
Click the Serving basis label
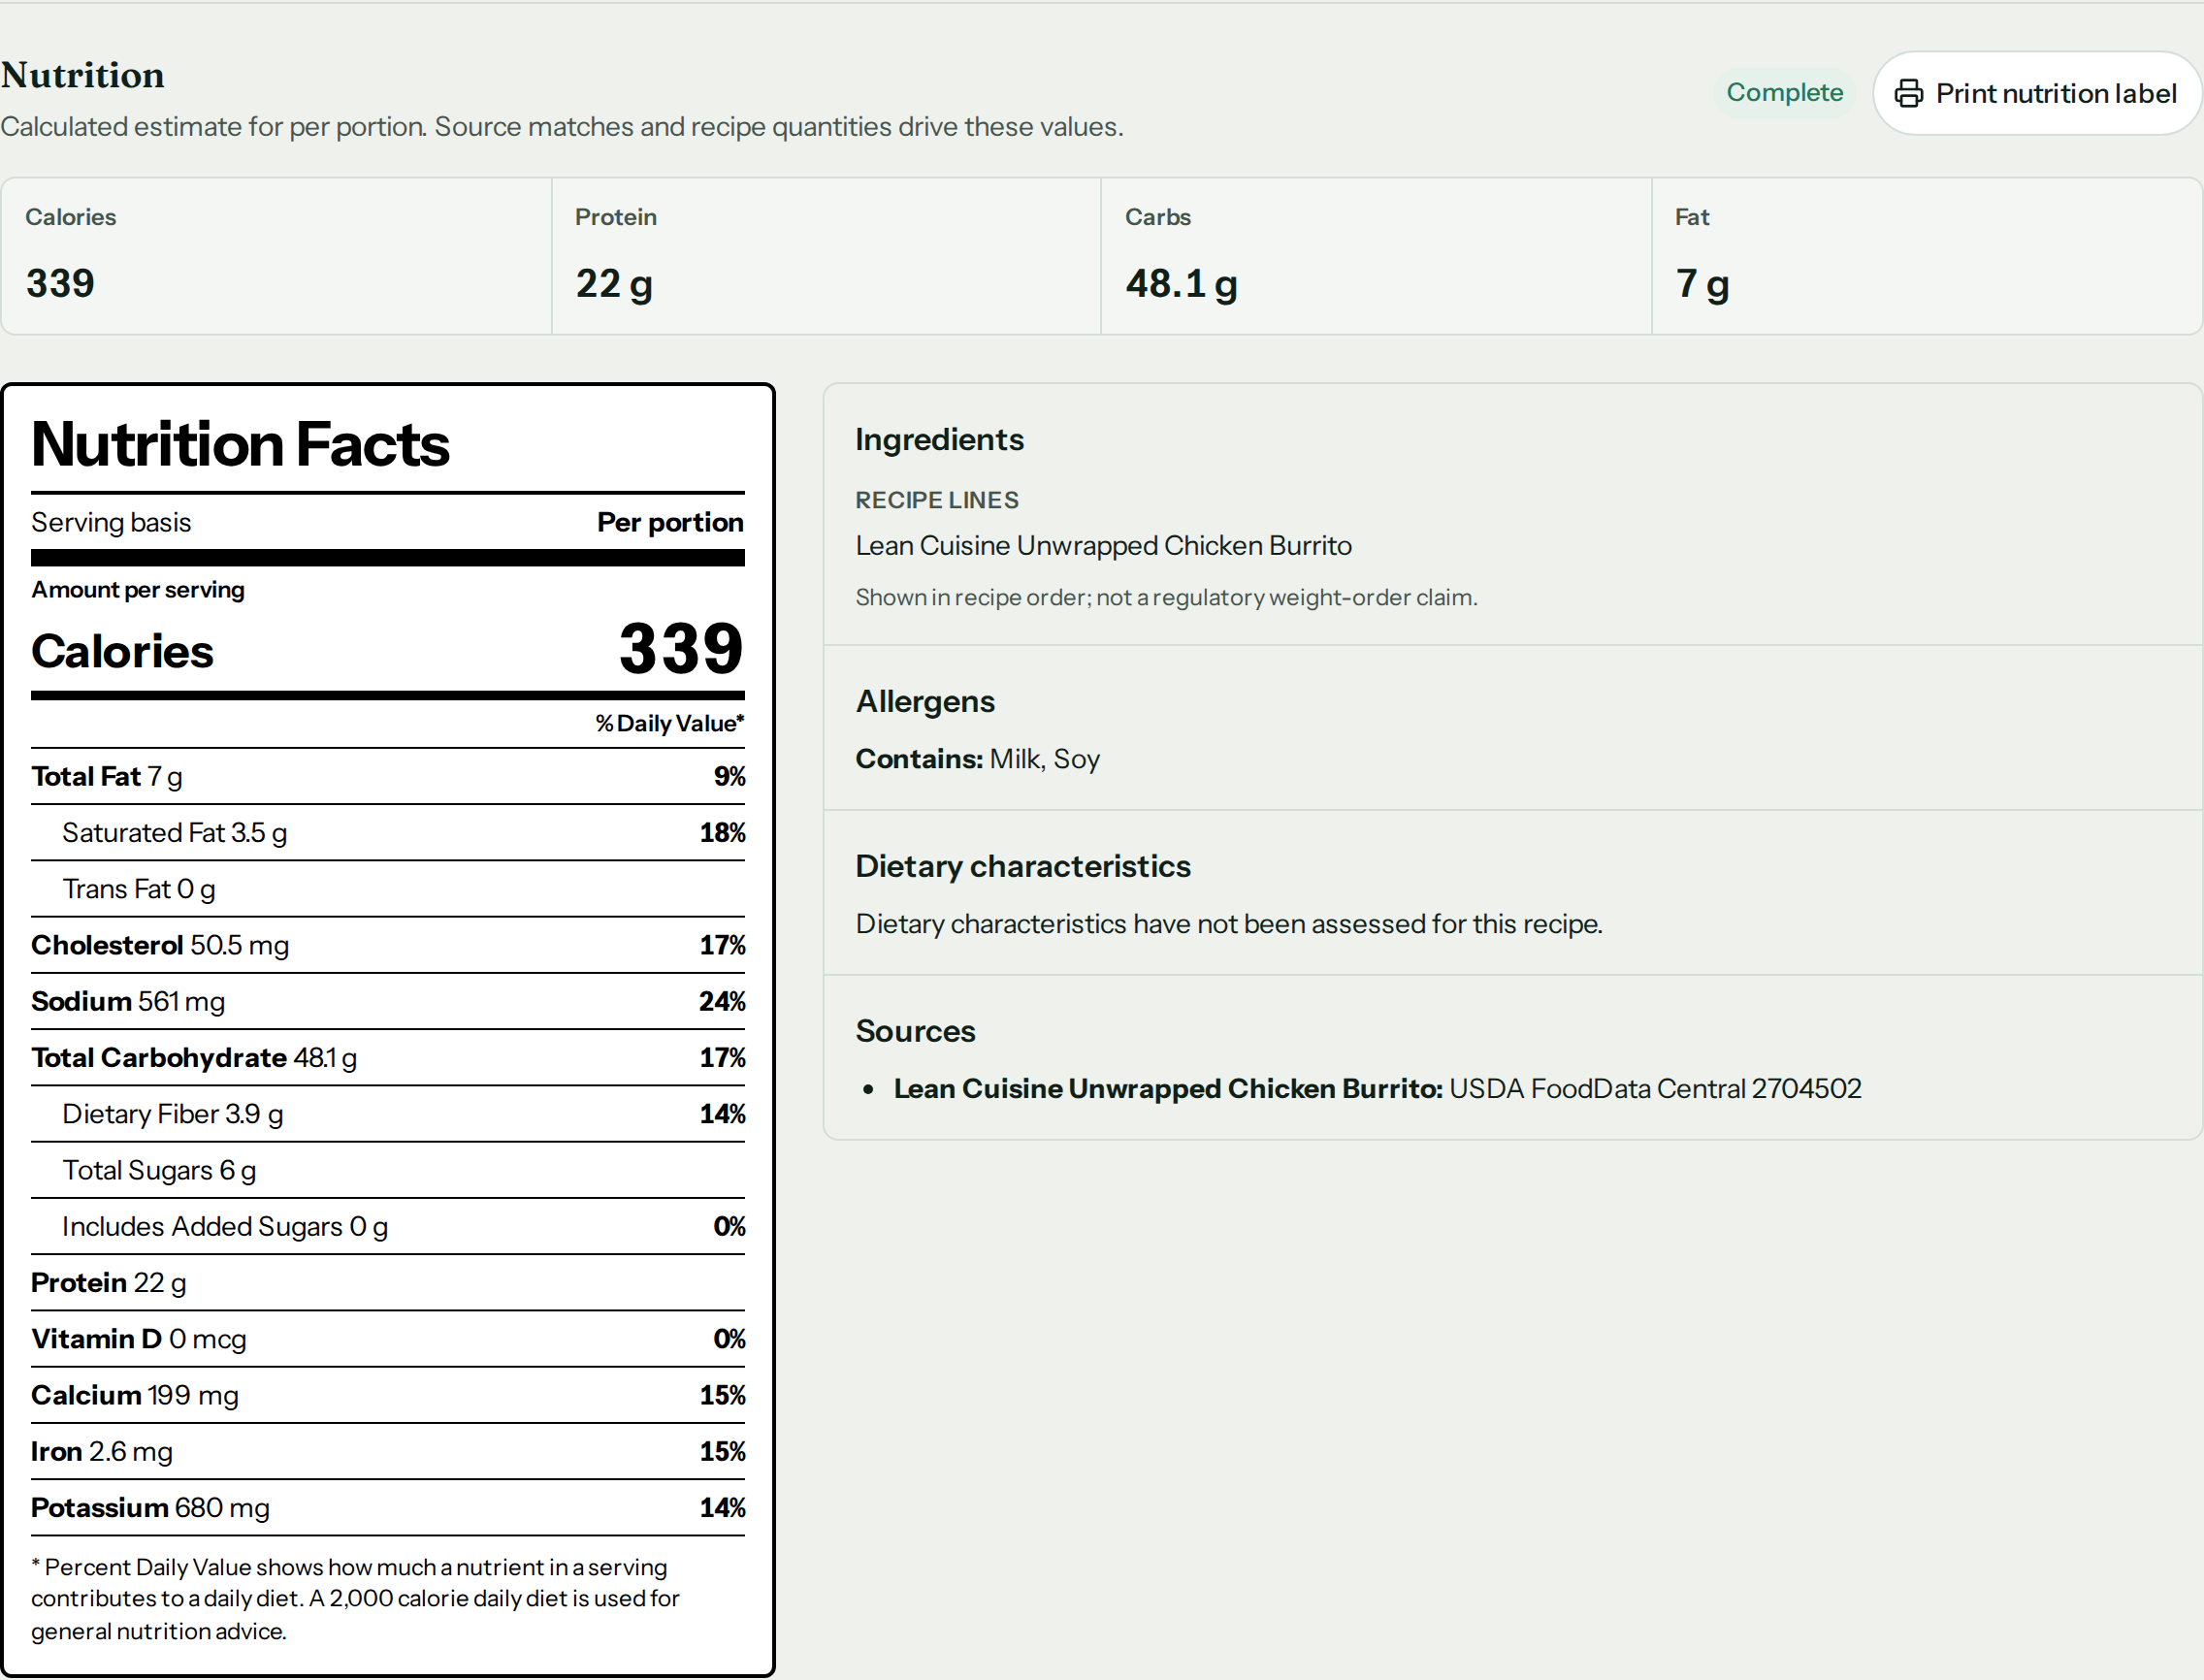coord(111,522)
